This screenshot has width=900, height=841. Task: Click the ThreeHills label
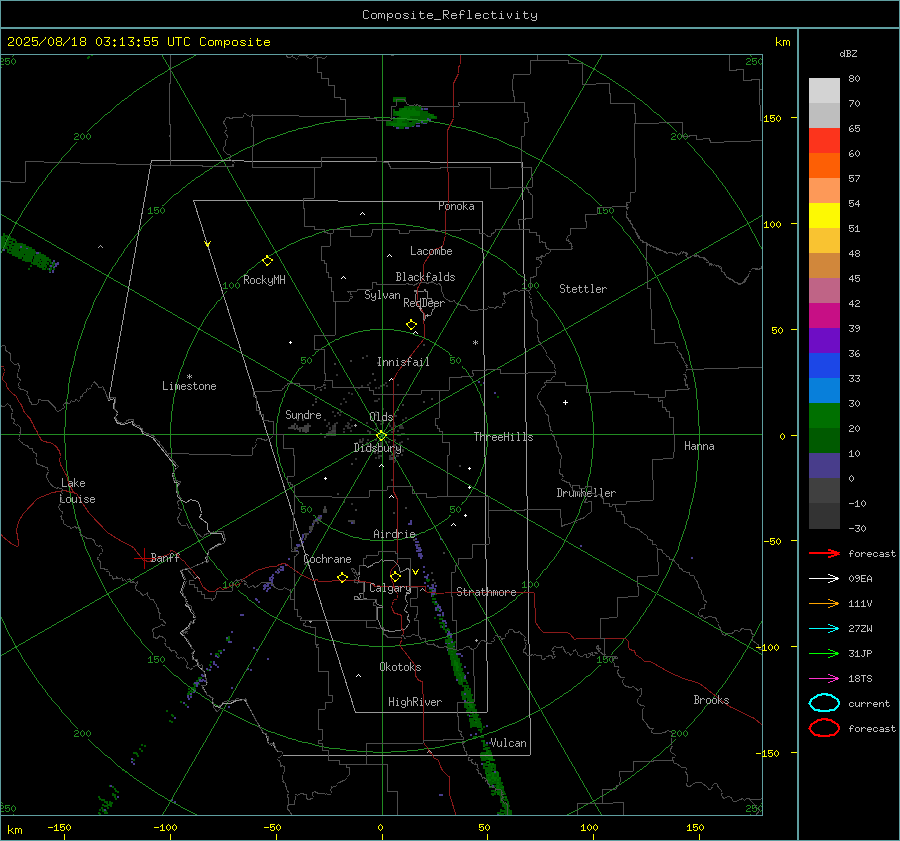coord(503,437)
